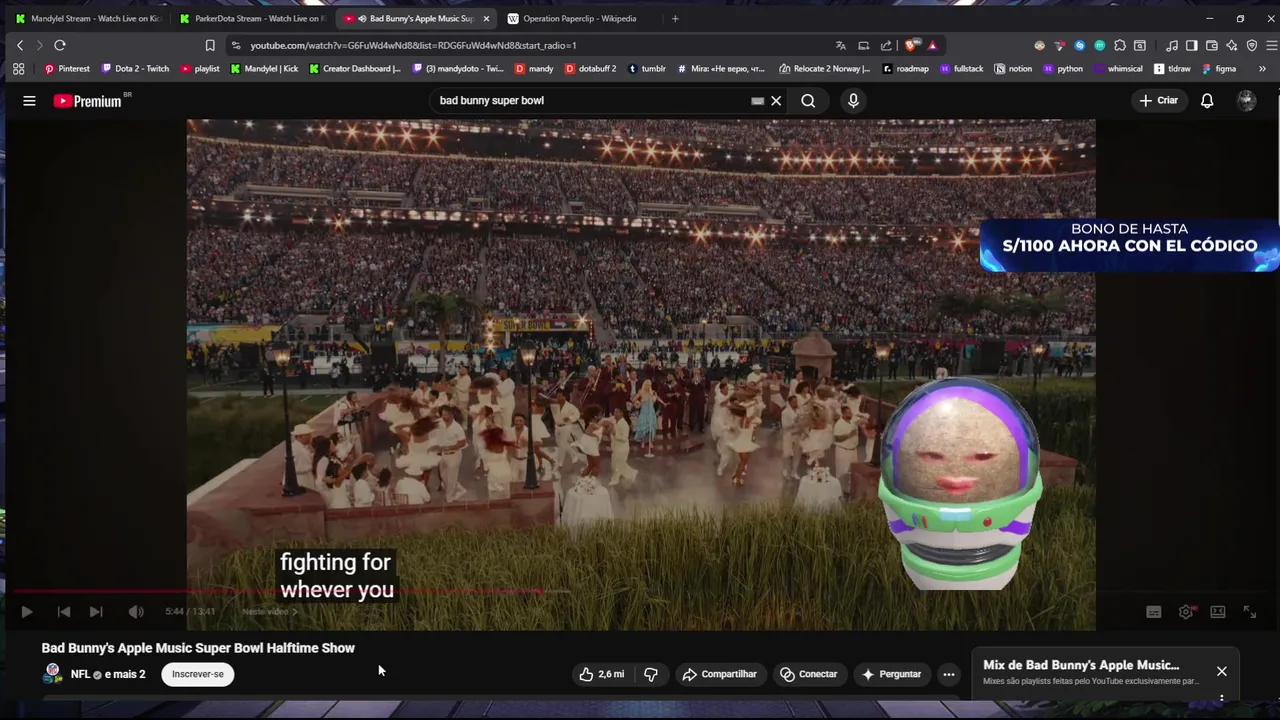Open Brave Shields lion icon
This screenshot has width=1280, height=720.
pos(911,45)
